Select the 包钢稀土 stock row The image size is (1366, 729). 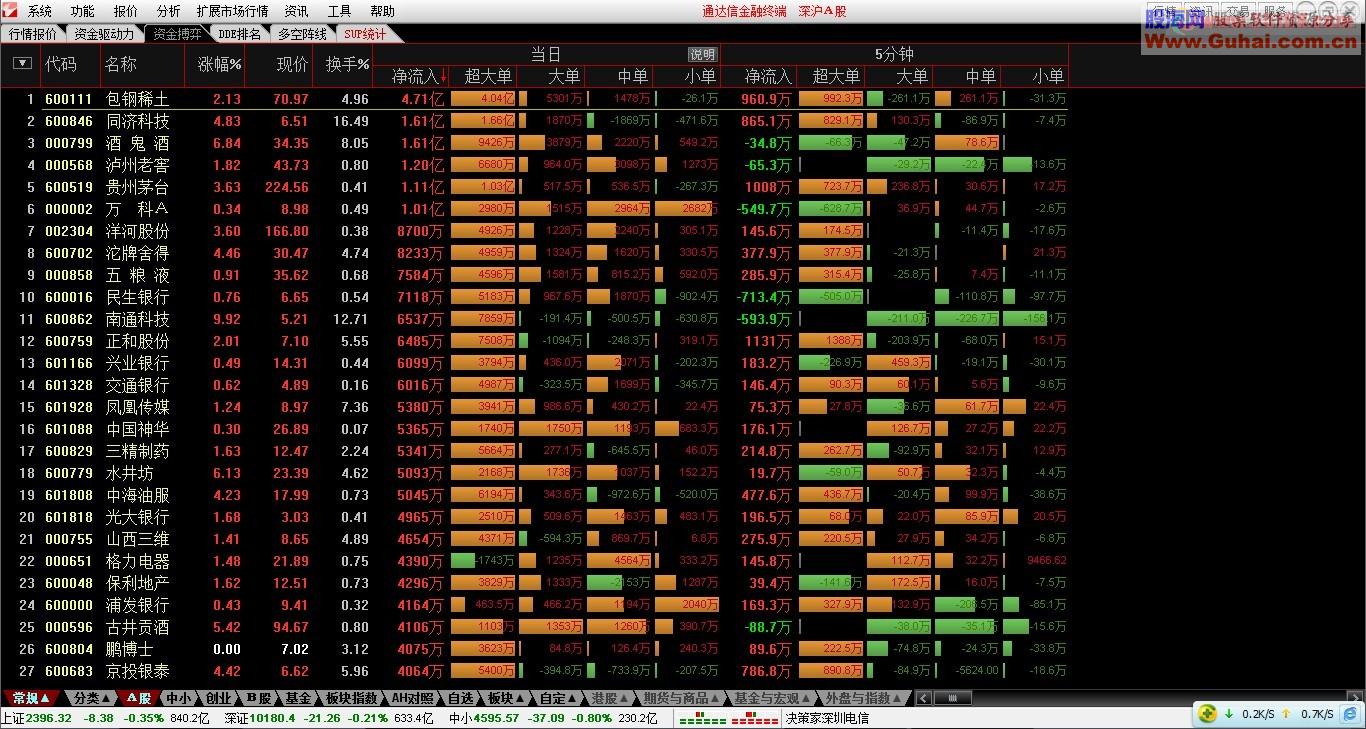[534, 99]
